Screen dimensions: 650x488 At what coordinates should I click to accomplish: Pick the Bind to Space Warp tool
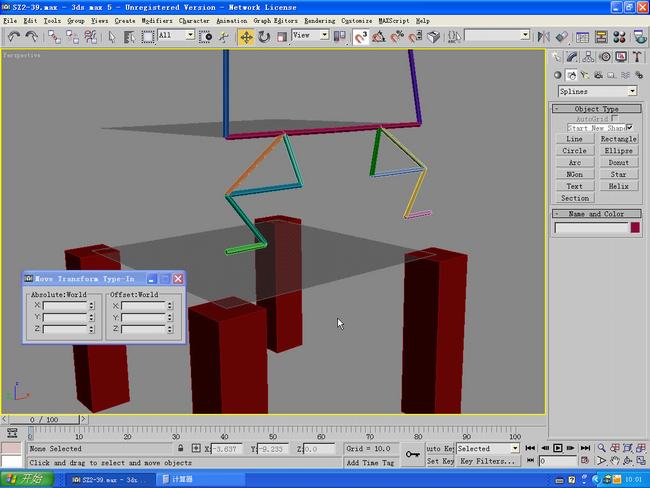90,37
